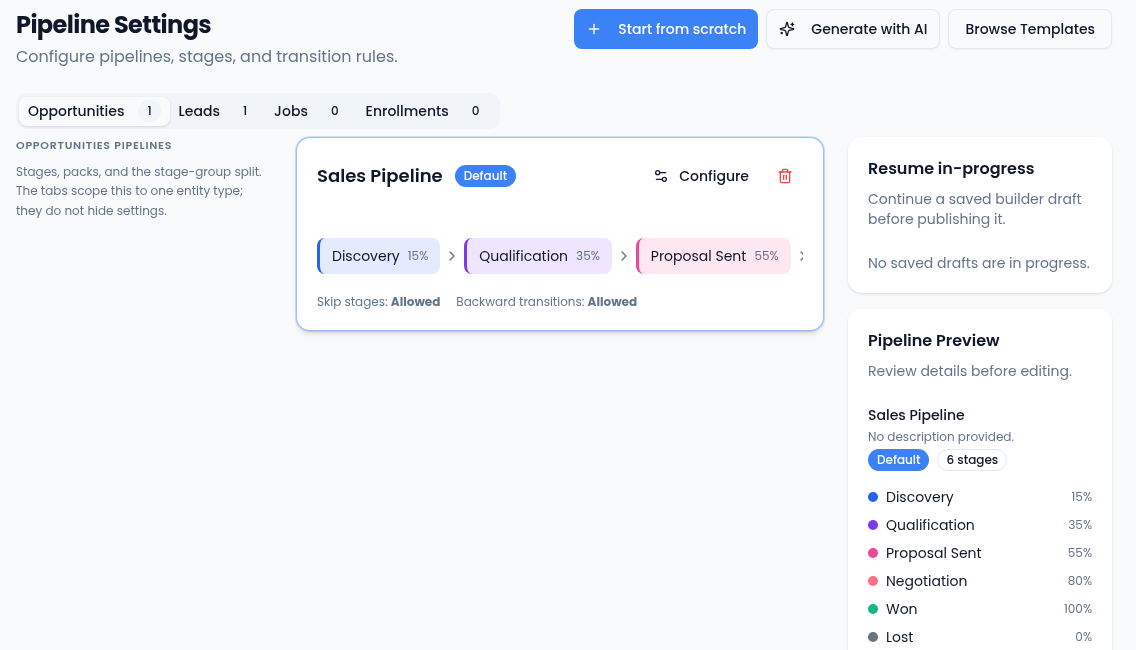Click the plus icon in Start from scratch

pos(593,29)
